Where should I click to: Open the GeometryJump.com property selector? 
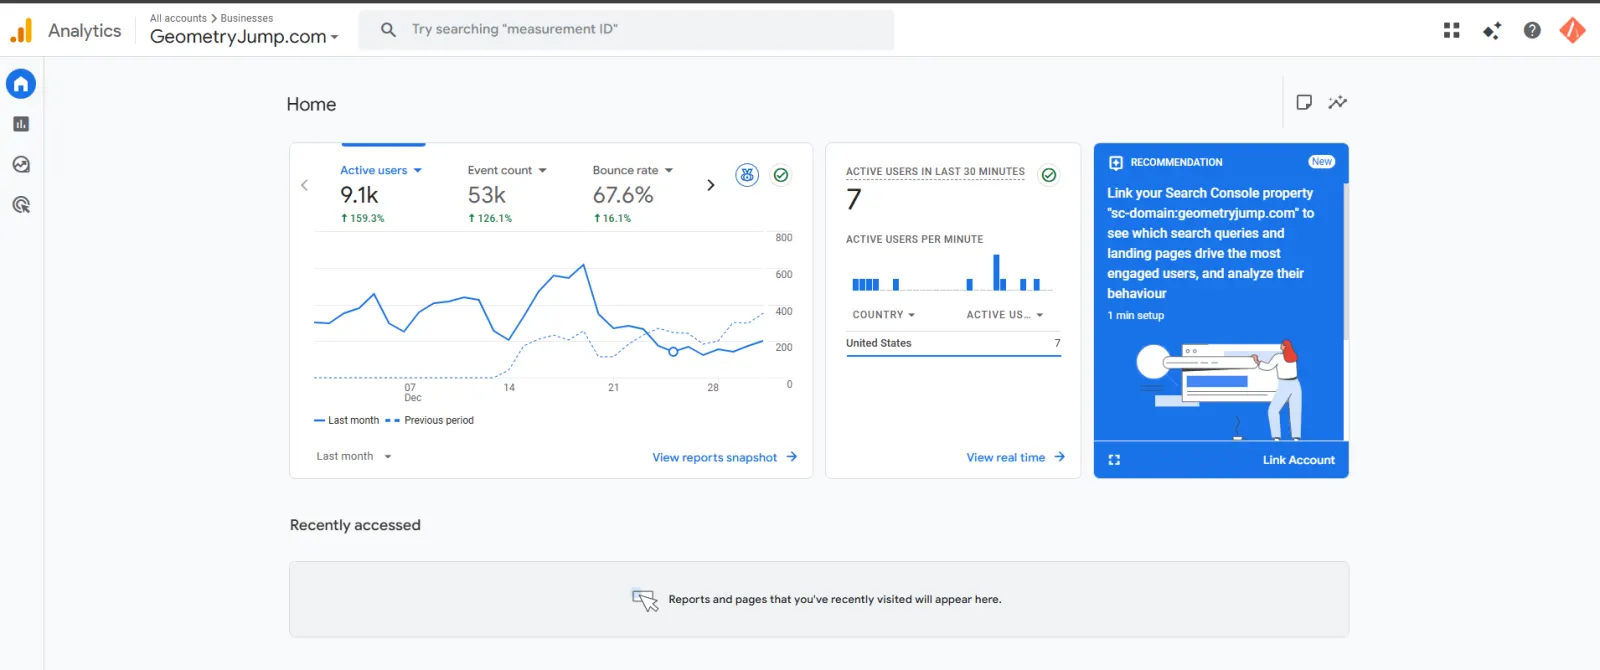pos(244,37)
